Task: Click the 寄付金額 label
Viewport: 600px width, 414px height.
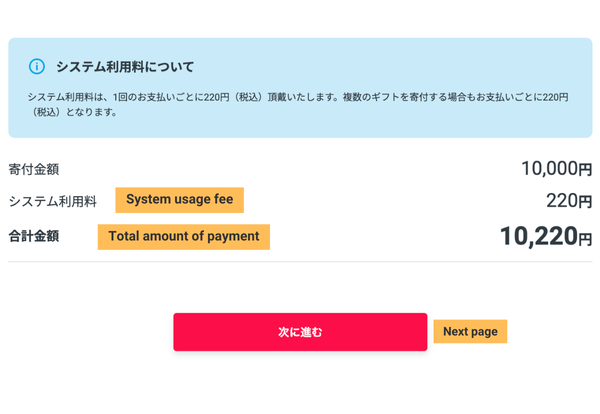Action: coord(33,169)
